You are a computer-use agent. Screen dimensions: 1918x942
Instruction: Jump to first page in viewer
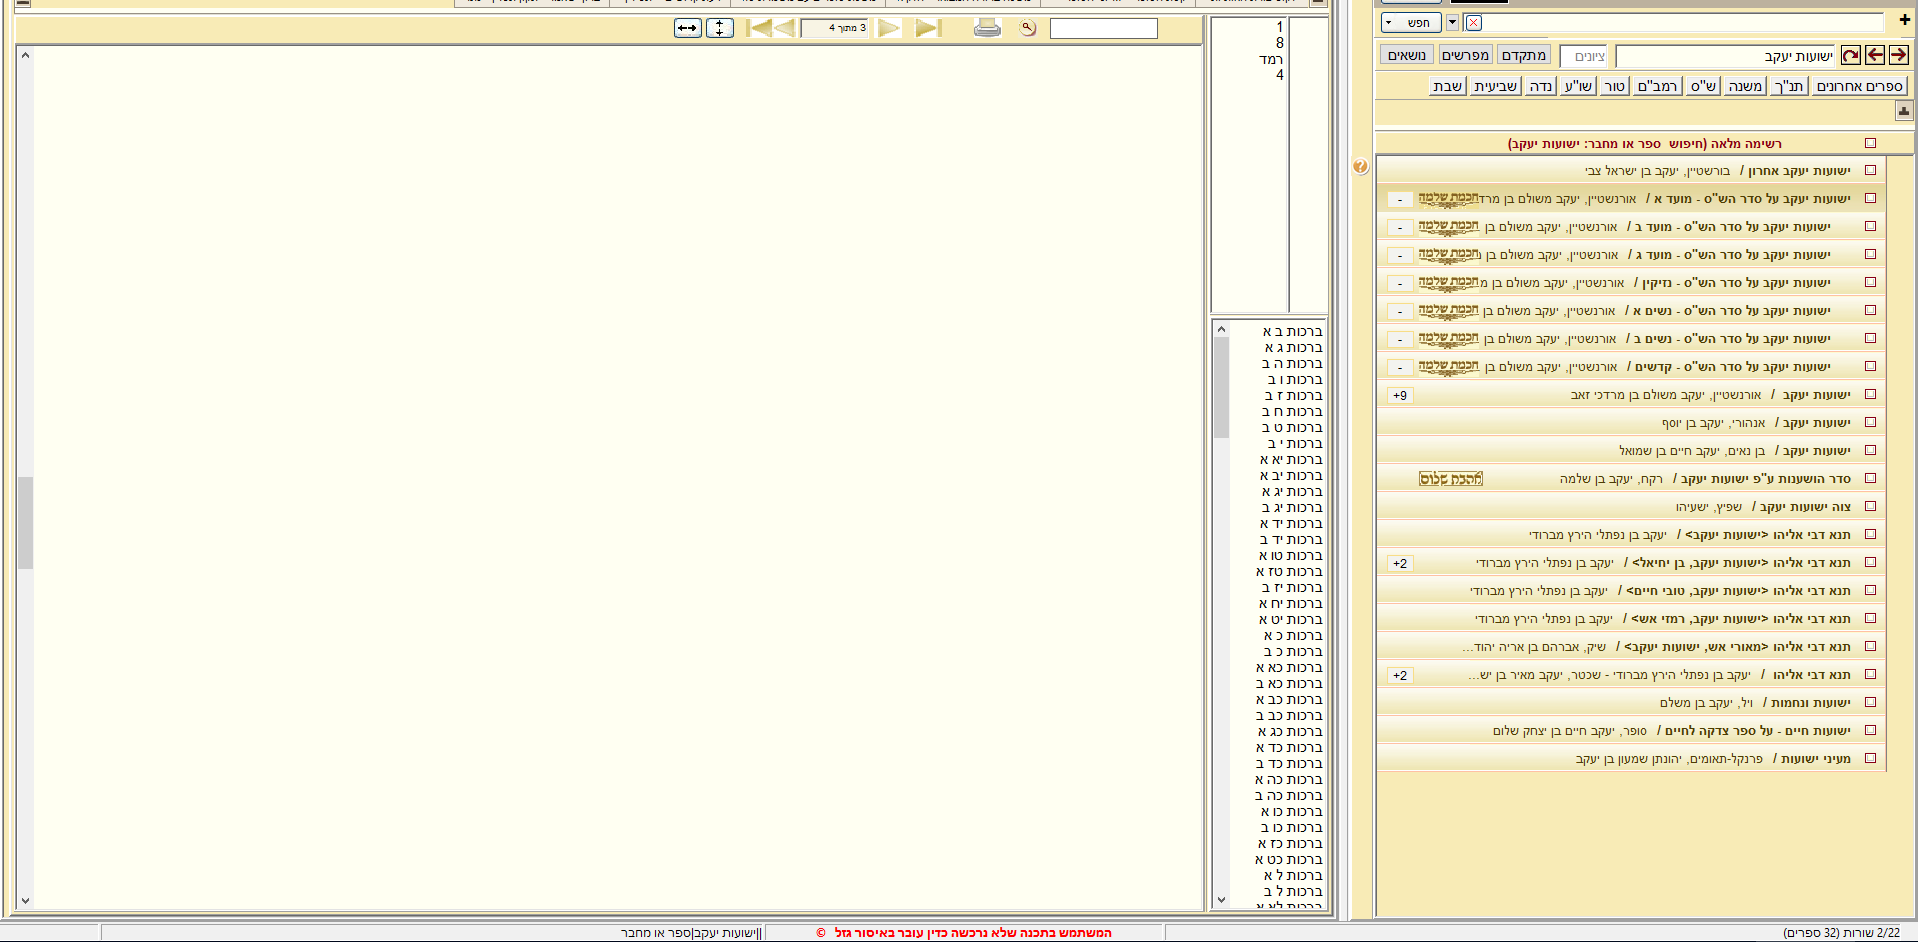click(760, 28)
